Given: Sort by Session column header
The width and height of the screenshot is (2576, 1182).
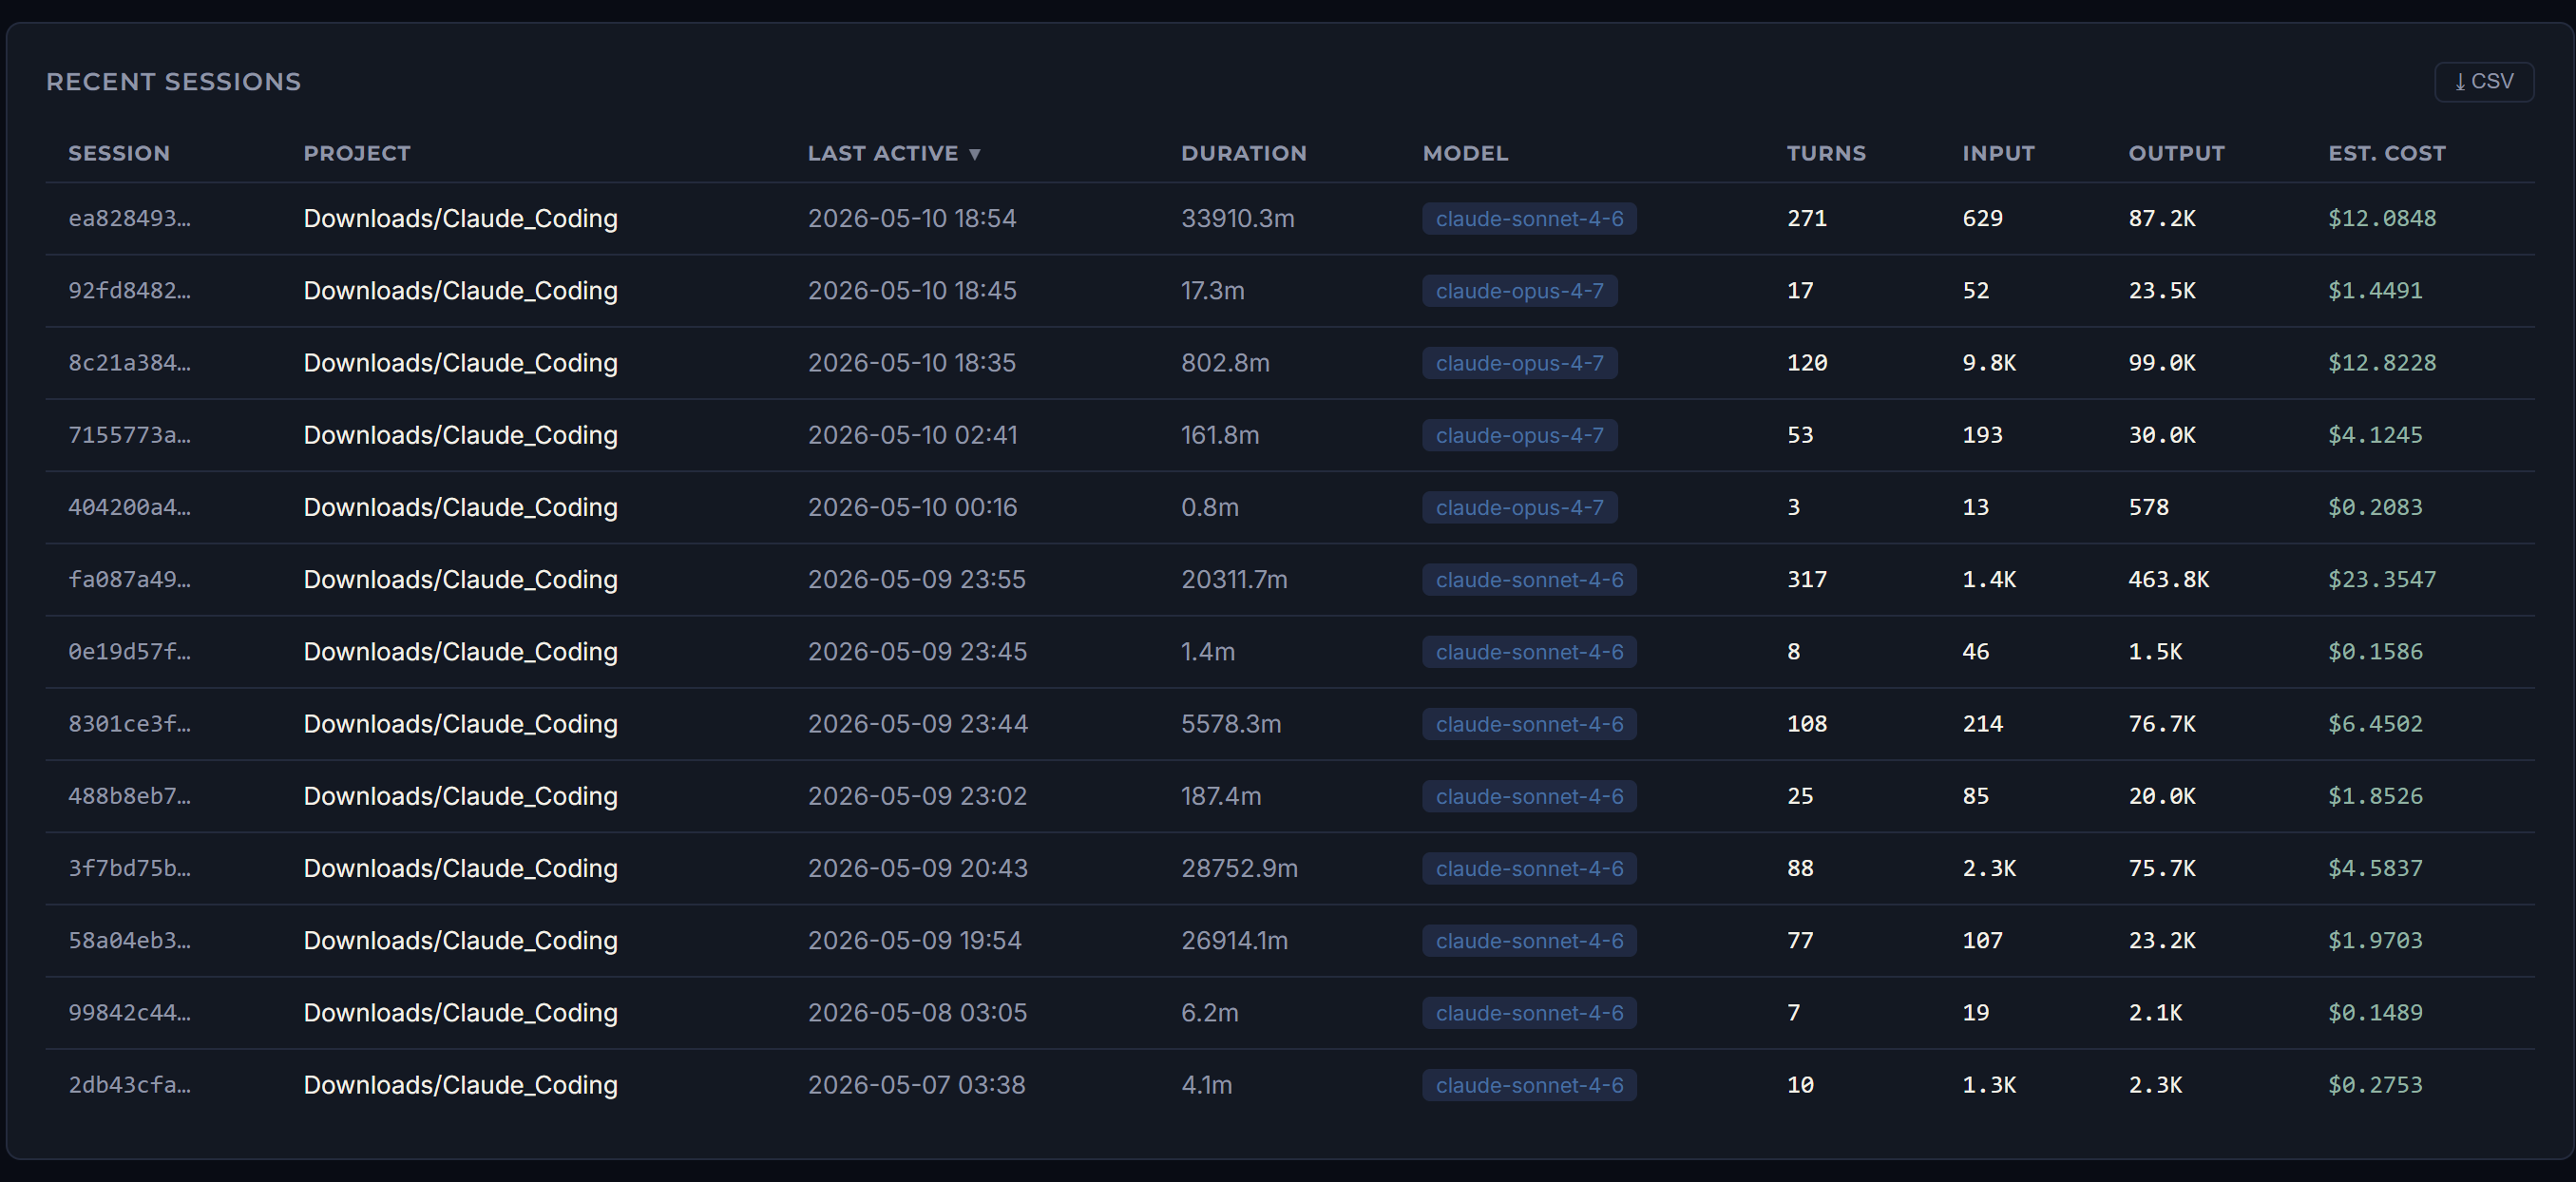Looking at the screenshot, I should [119, 153].
